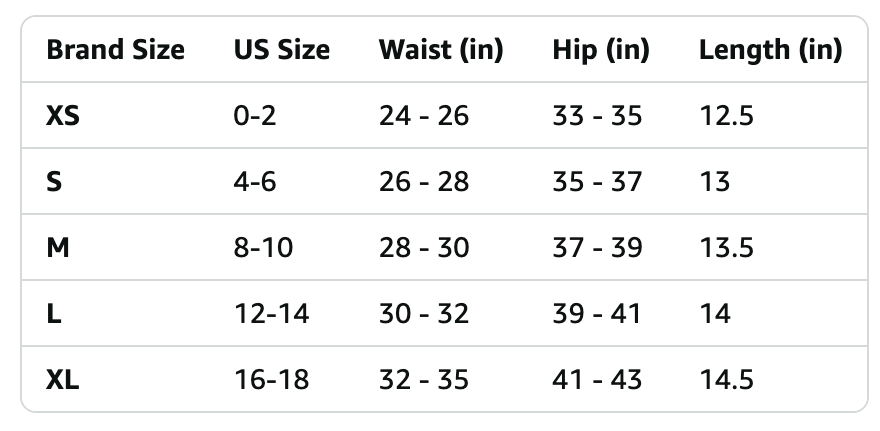This screenshot has height=431, width=880.
Task: Select the S brand size cell
Action: pos(54,182)
